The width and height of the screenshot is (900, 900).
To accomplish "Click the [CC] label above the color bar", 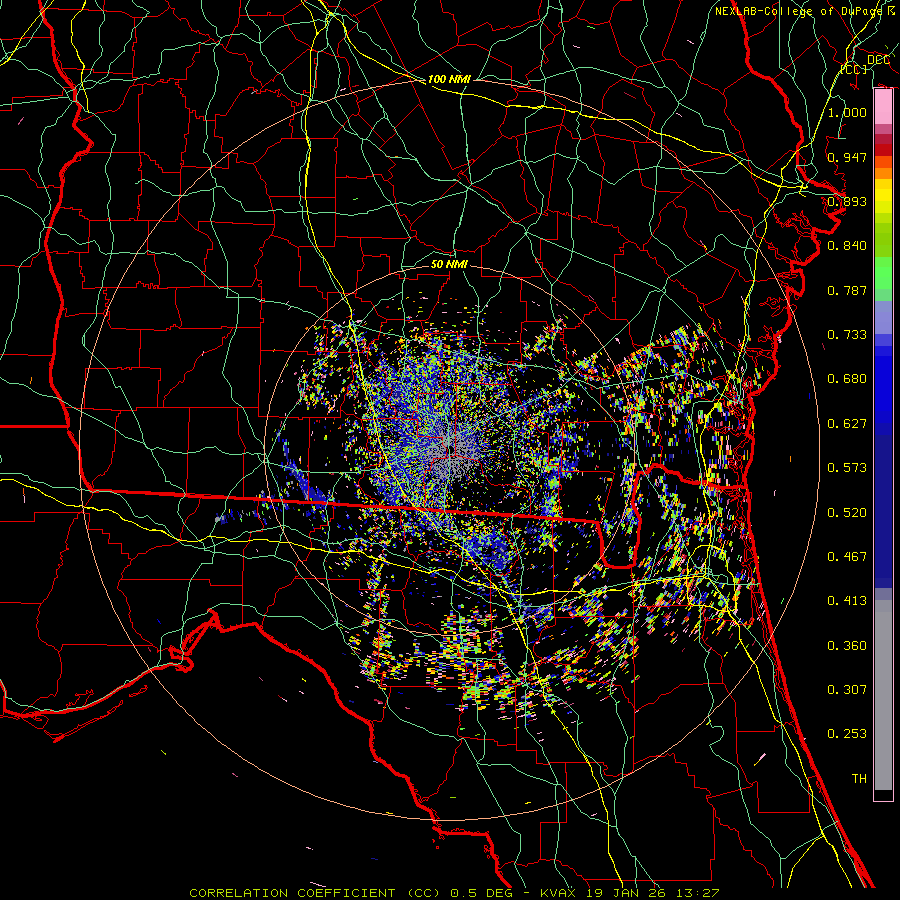I will tap(854, 69).
